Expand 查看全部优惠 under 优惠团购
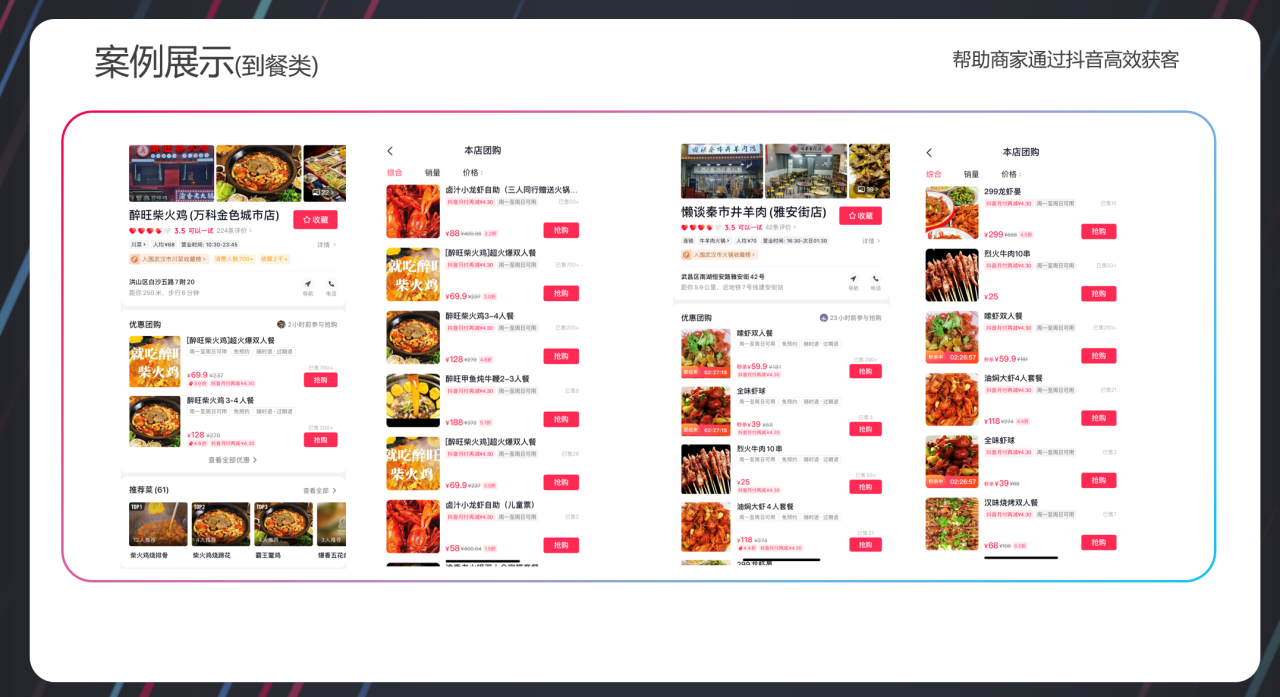1280x697 pixels. click(232, 460)
